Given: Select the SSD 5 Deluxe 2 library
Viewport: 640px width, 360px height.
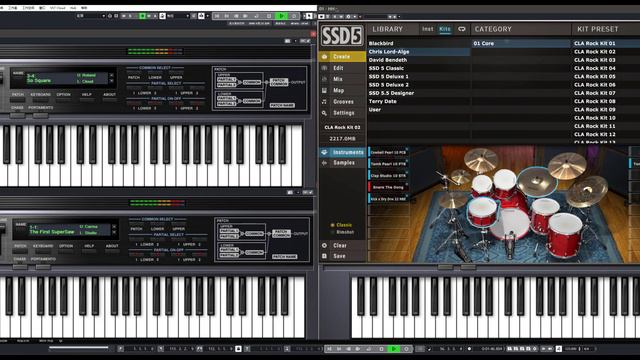Looking at the screenshot, I should click(419, 85).
